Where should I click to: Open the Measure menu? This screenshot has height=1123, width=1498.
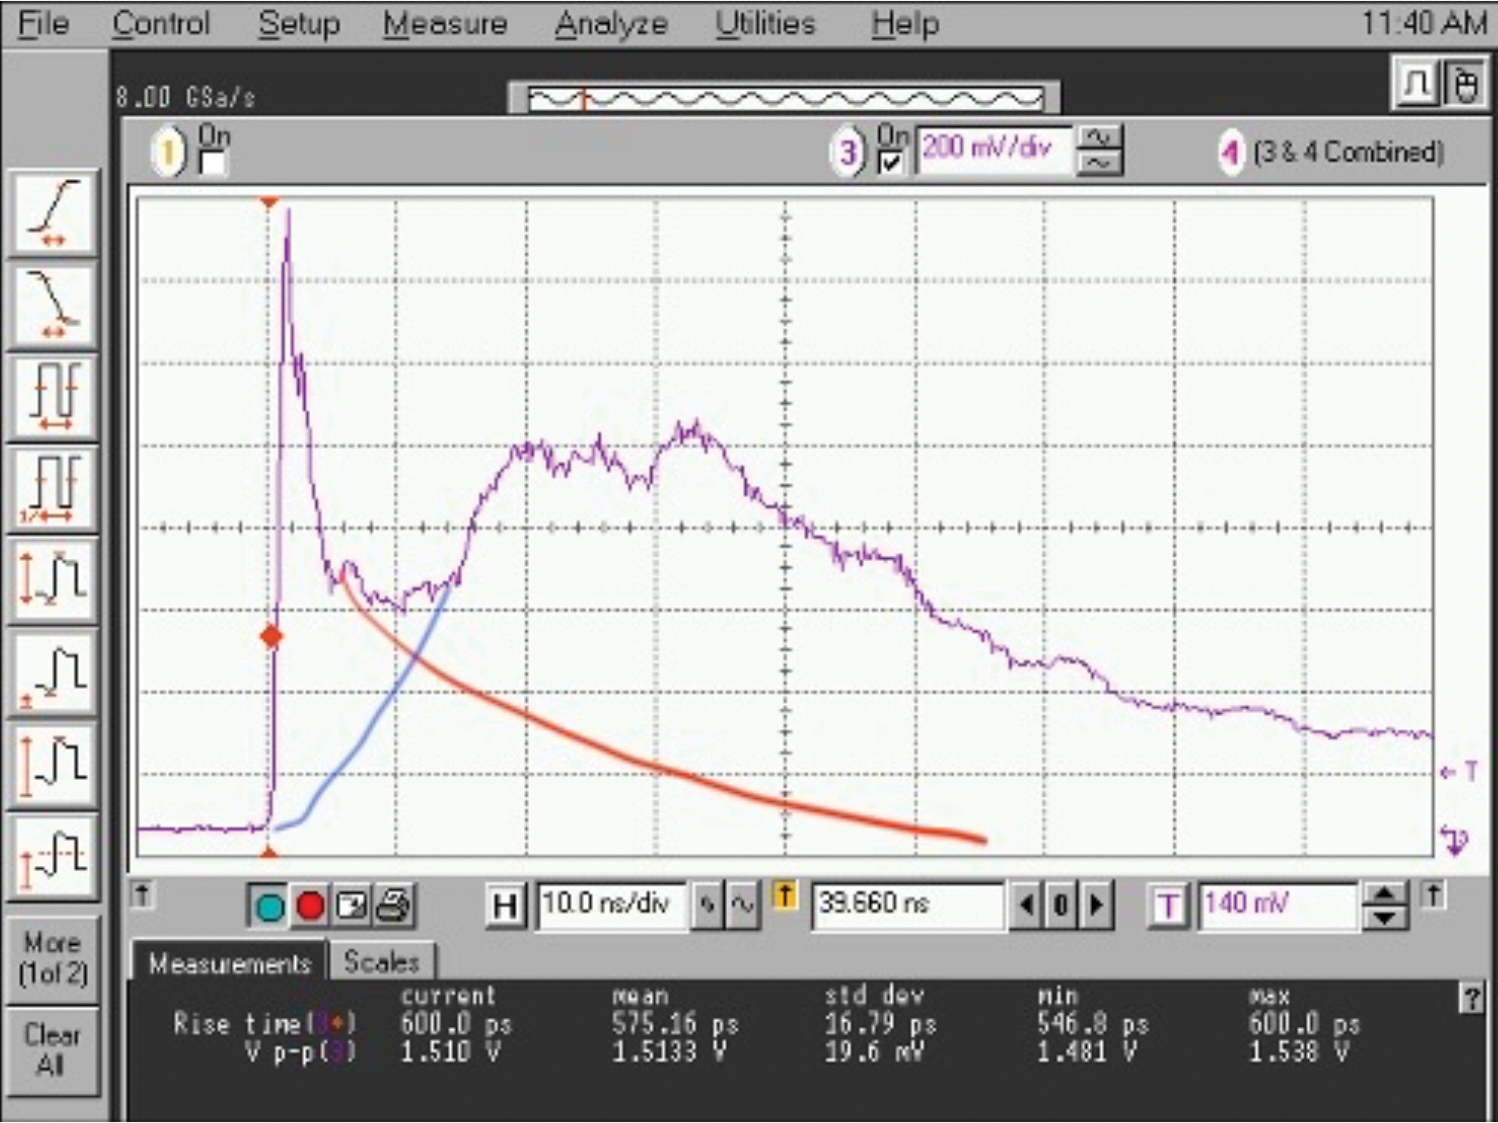tap(445, 23)
